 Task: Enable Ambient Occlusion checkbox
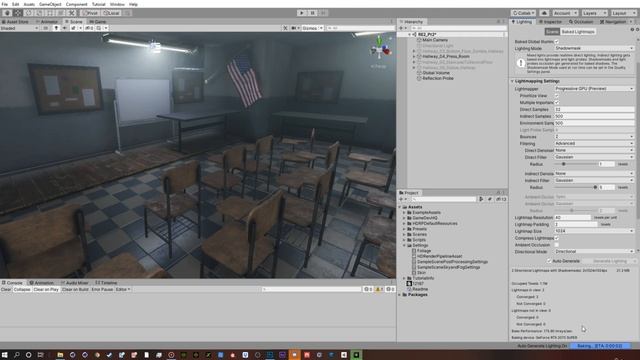tap(556, 245)
